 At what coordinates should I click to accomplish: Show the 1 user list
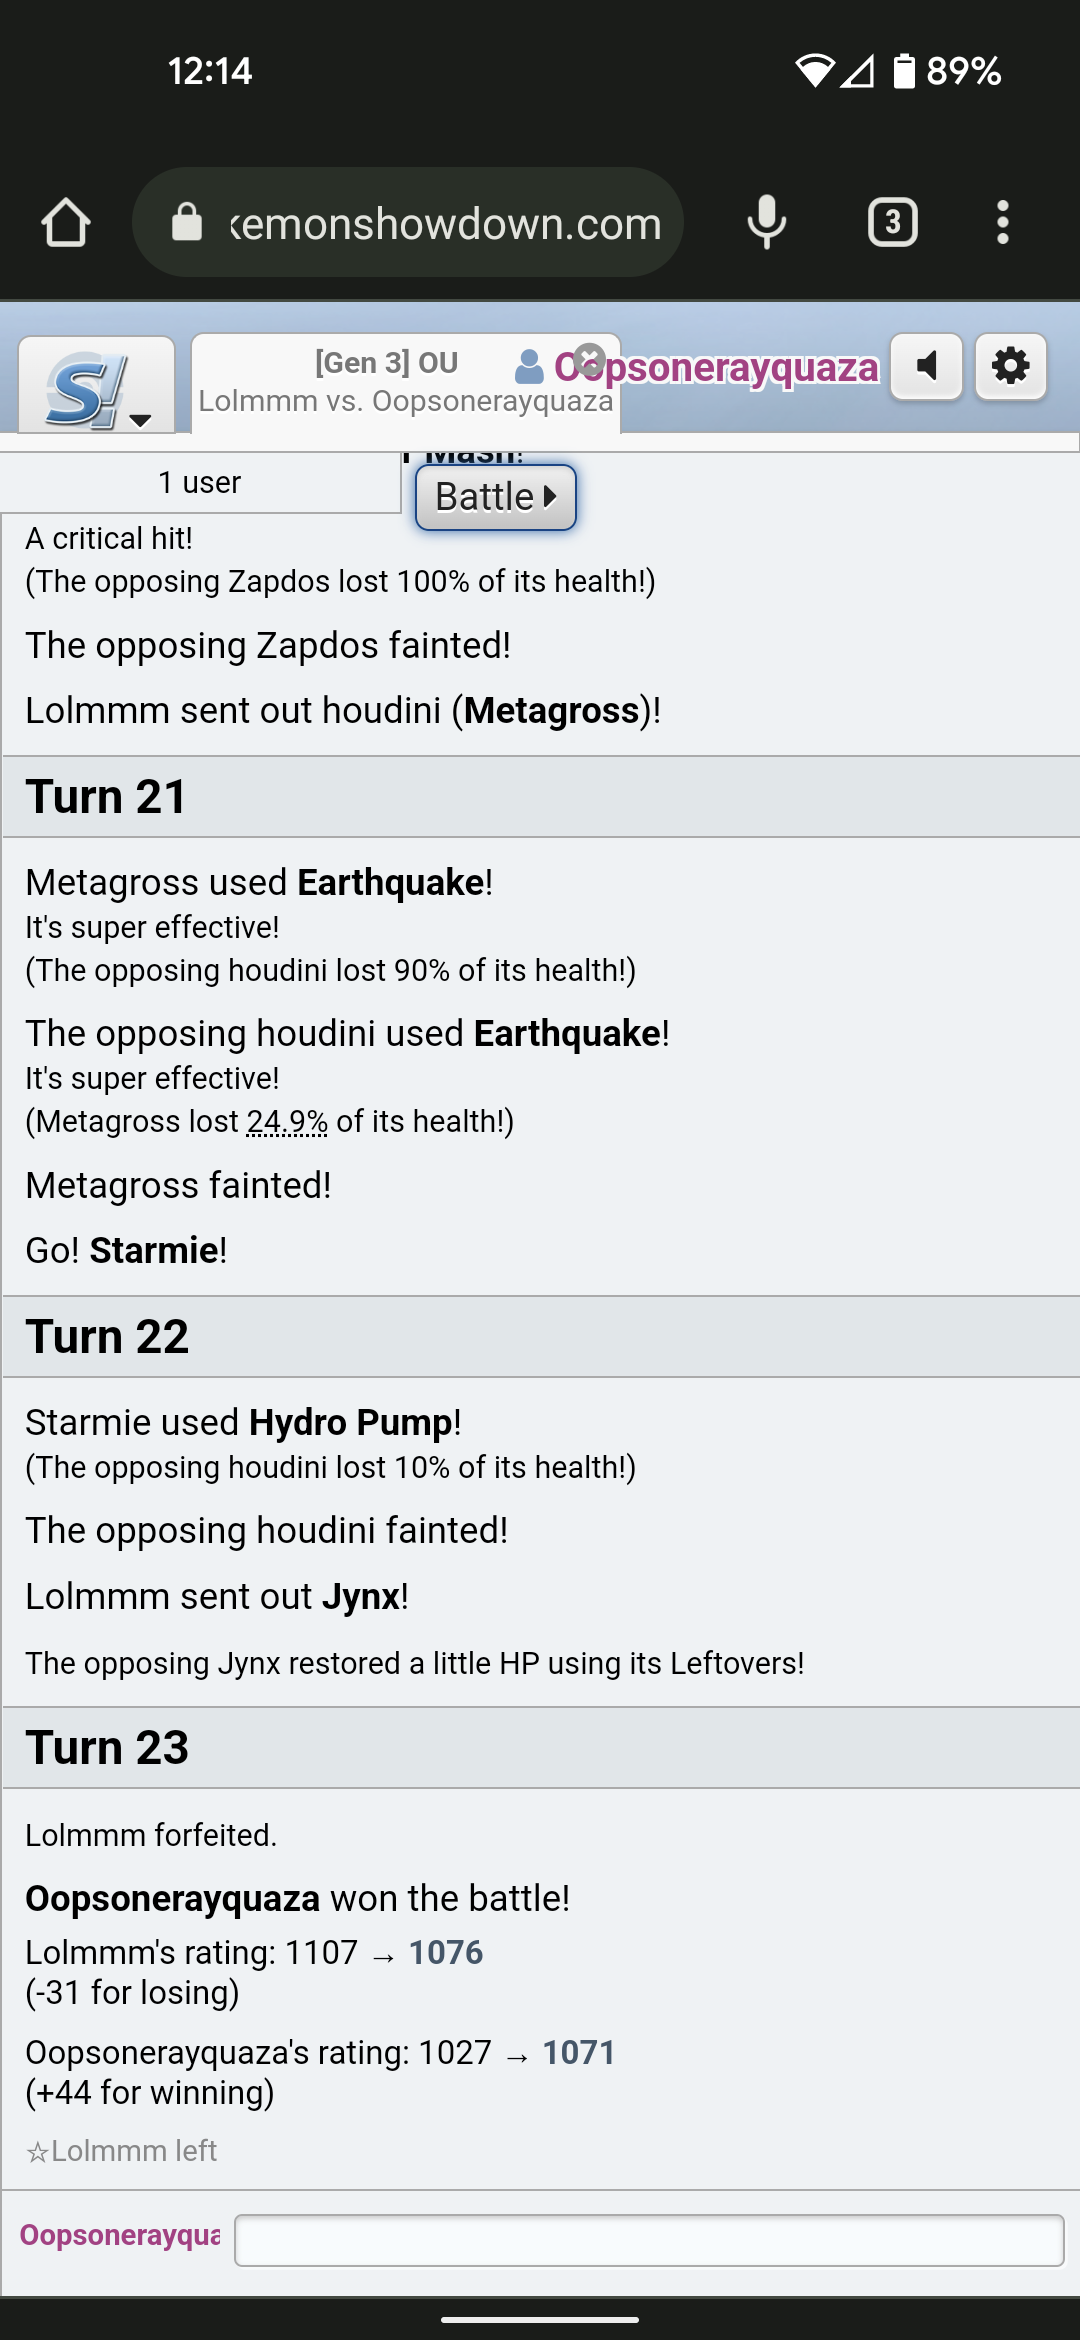(200, 483)
